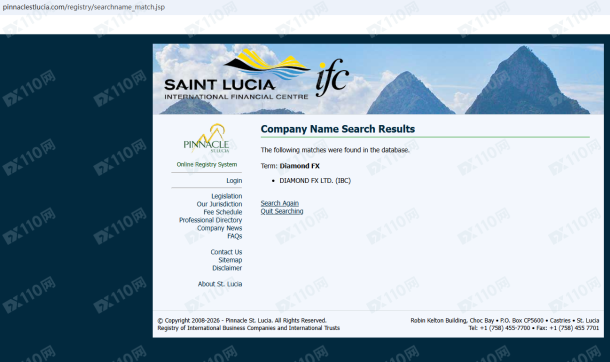
Task: Click the Saint Lucia IFC banner logo
Action: pos(257,74)
